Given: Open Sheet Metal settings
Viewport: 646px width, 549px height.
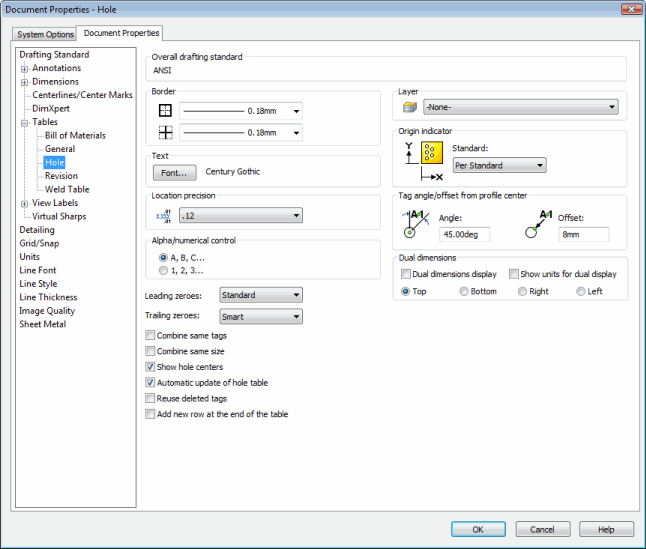Looking at the screenshot, I should [x=43, y=324].
